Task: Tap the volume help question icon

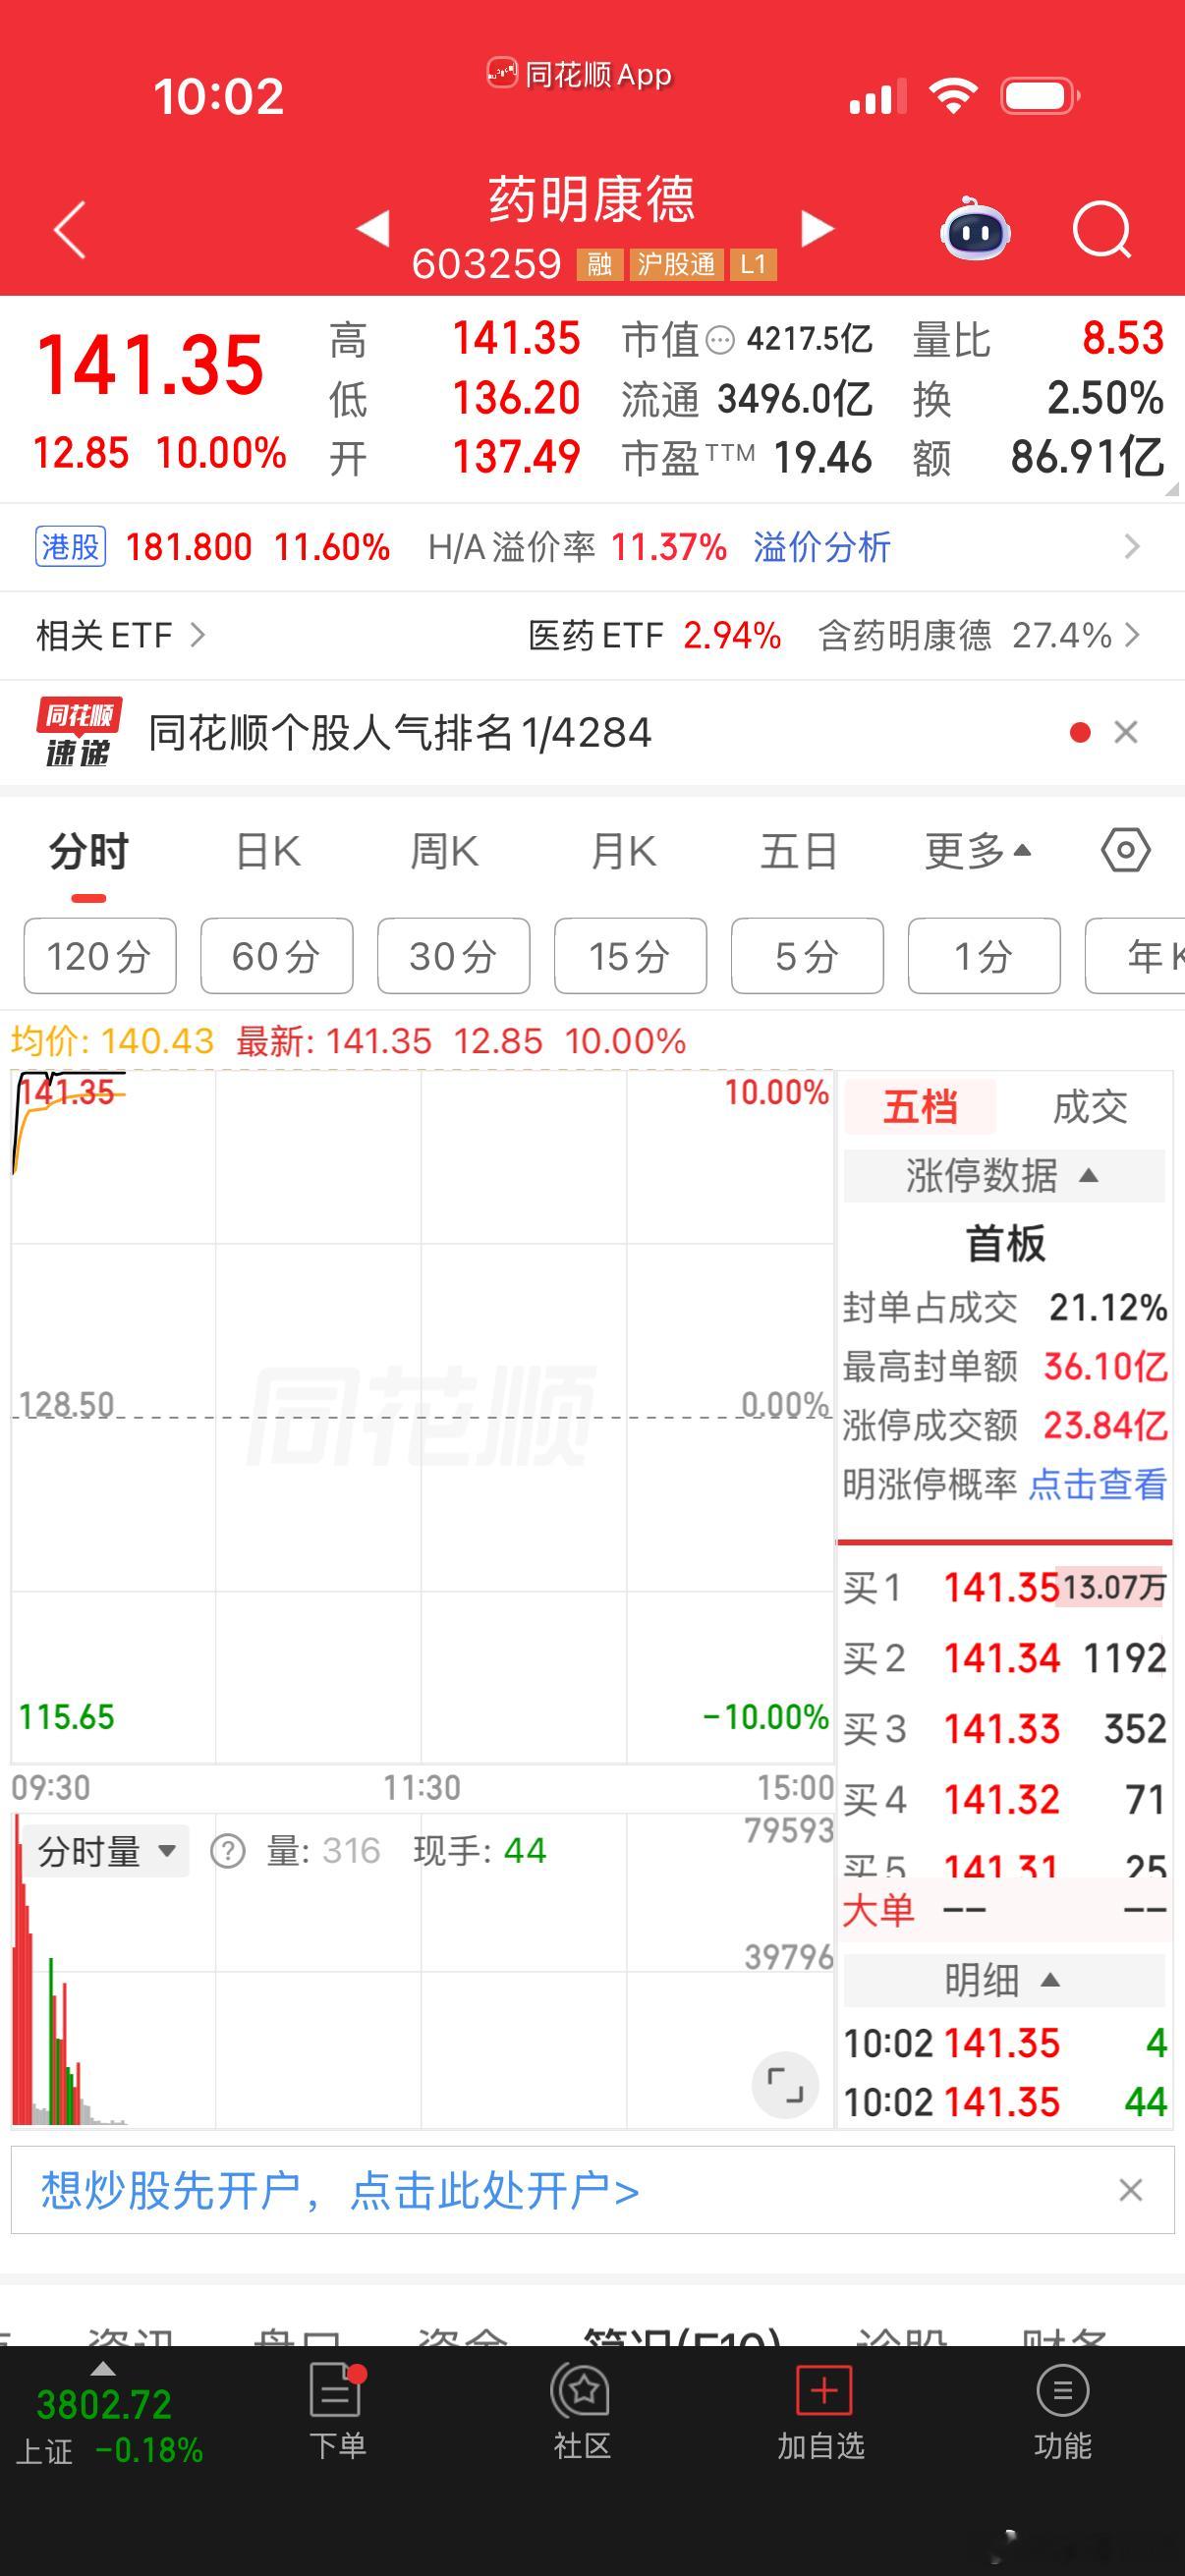Action: (228, 1851)
